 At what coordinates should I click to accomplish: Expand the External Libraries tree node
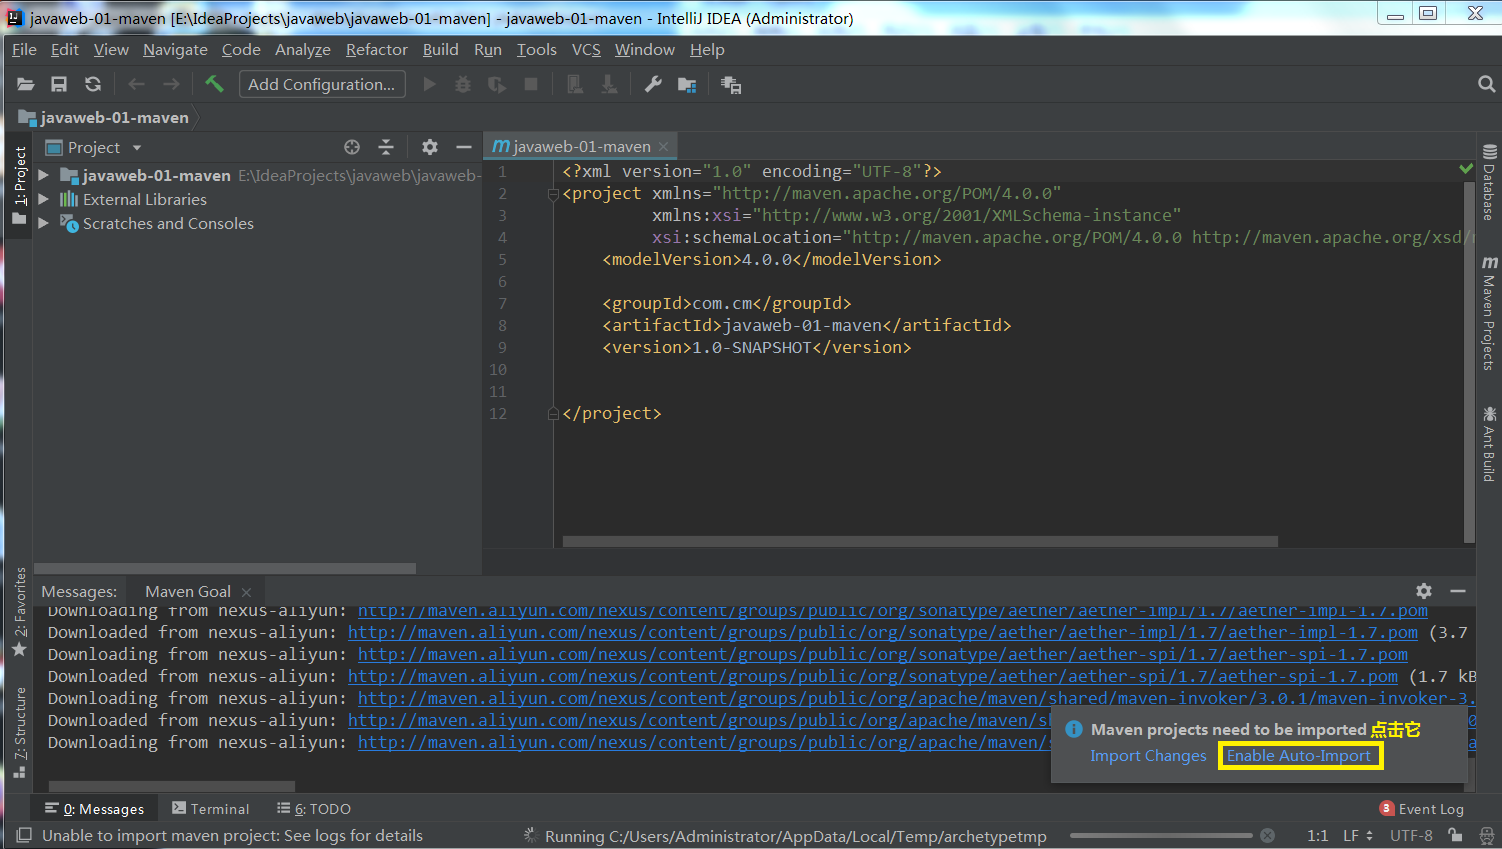(43, 199)
